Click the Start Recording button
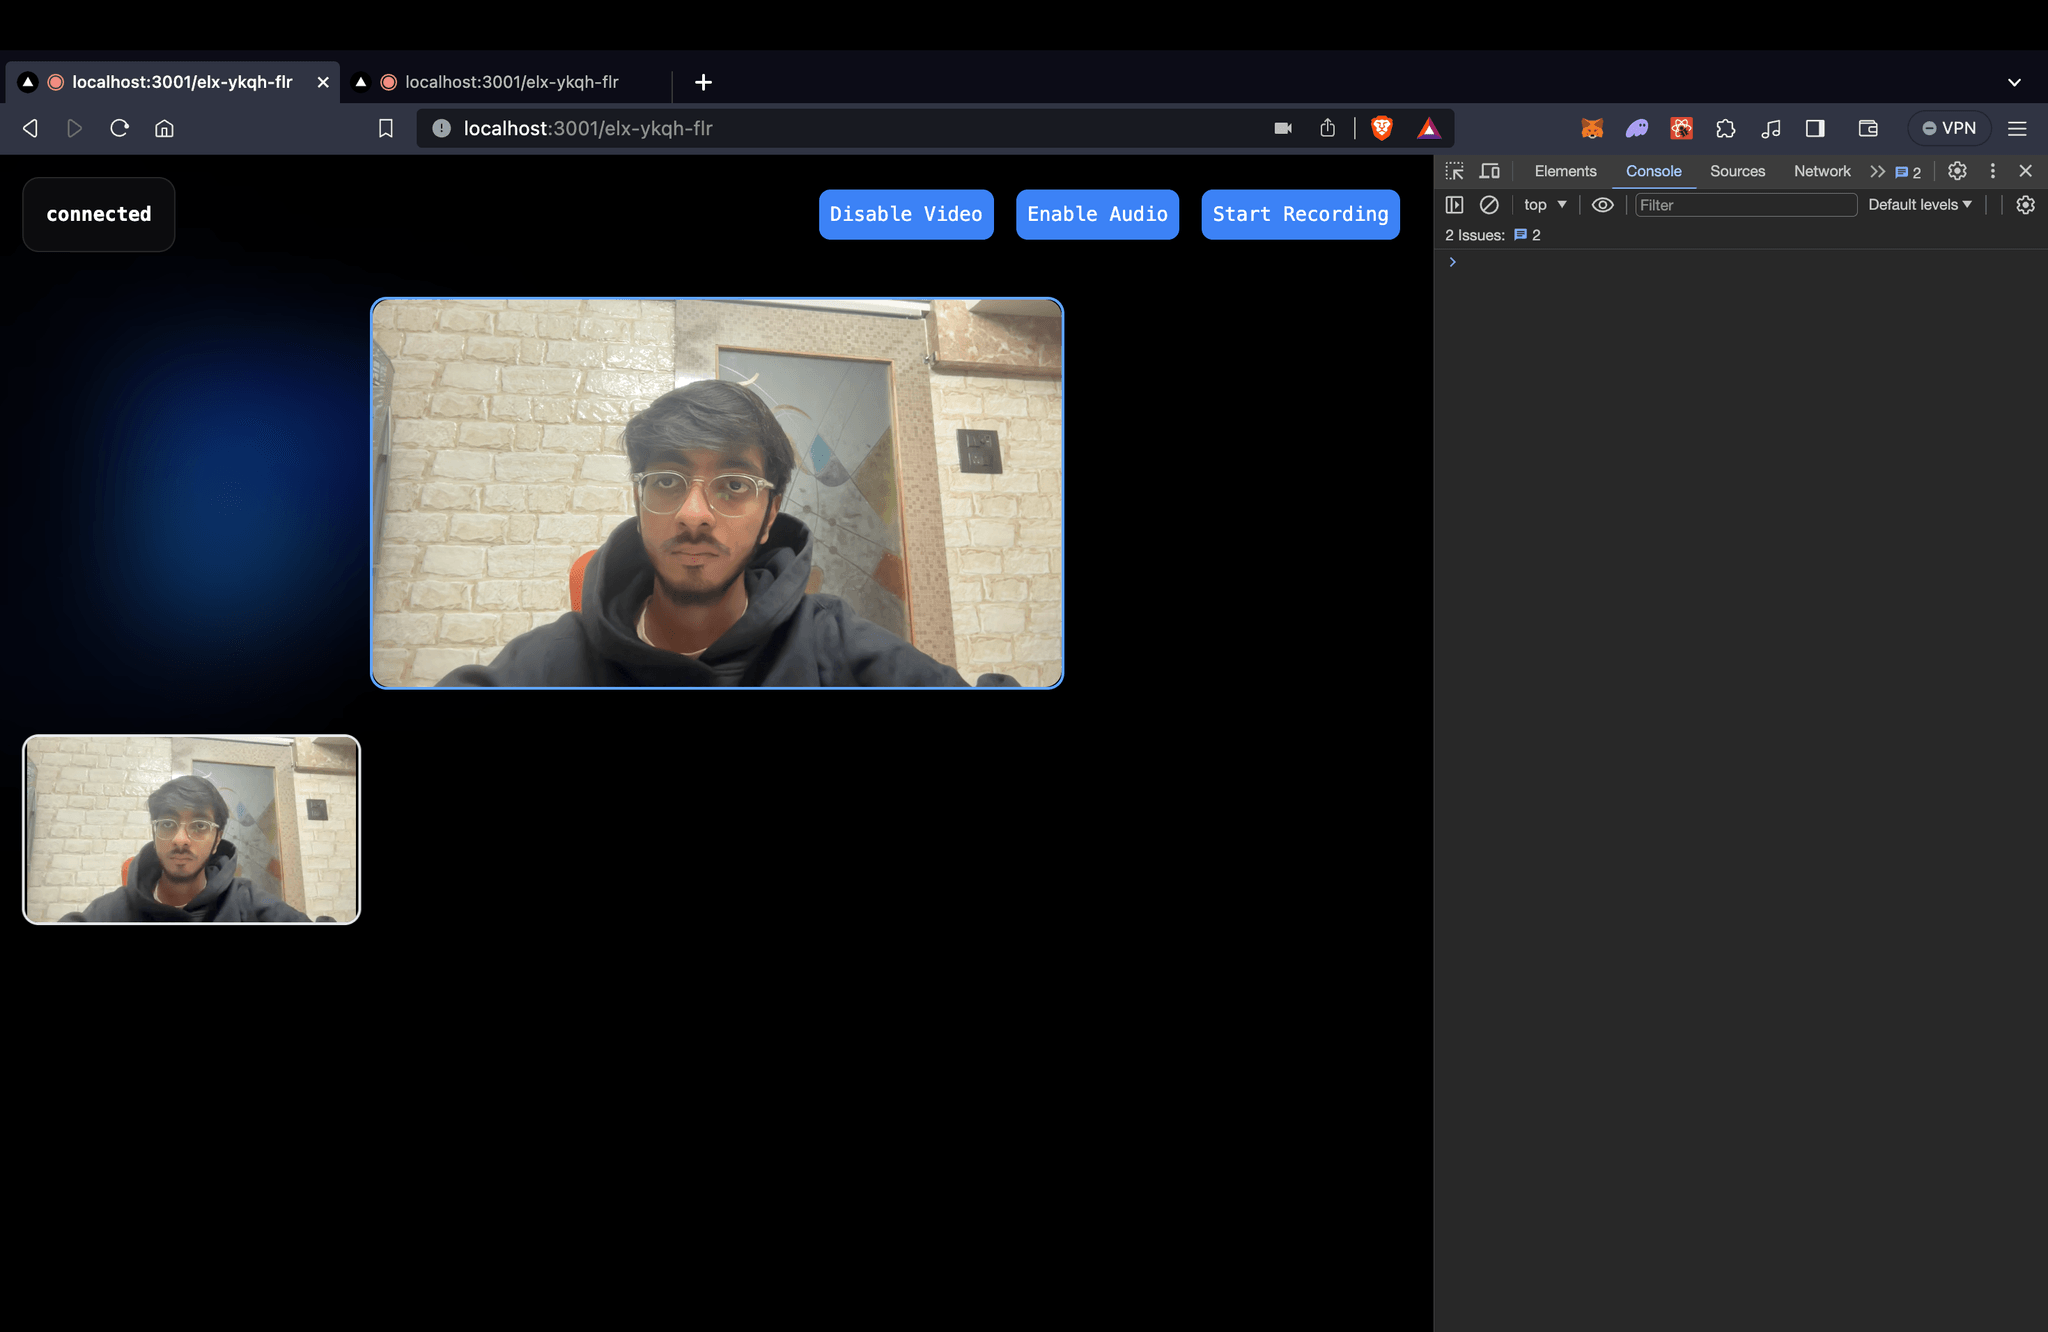The height and width of the screenshot is (1332, 2048). pos(1300,214)
